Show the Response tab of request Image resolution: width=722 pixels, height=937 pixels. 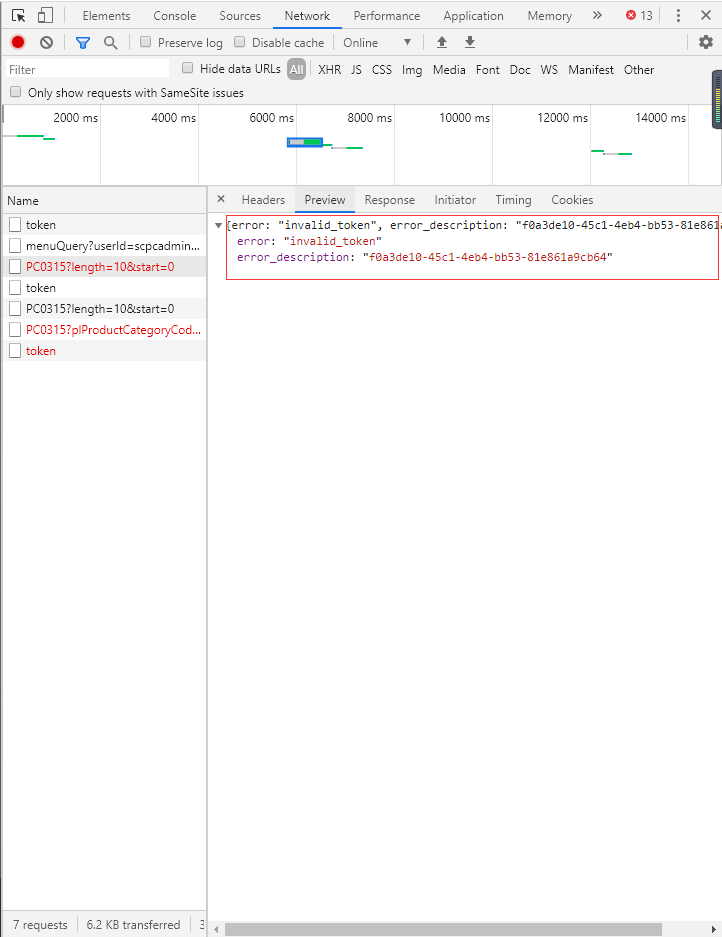[x=390, y=200]
